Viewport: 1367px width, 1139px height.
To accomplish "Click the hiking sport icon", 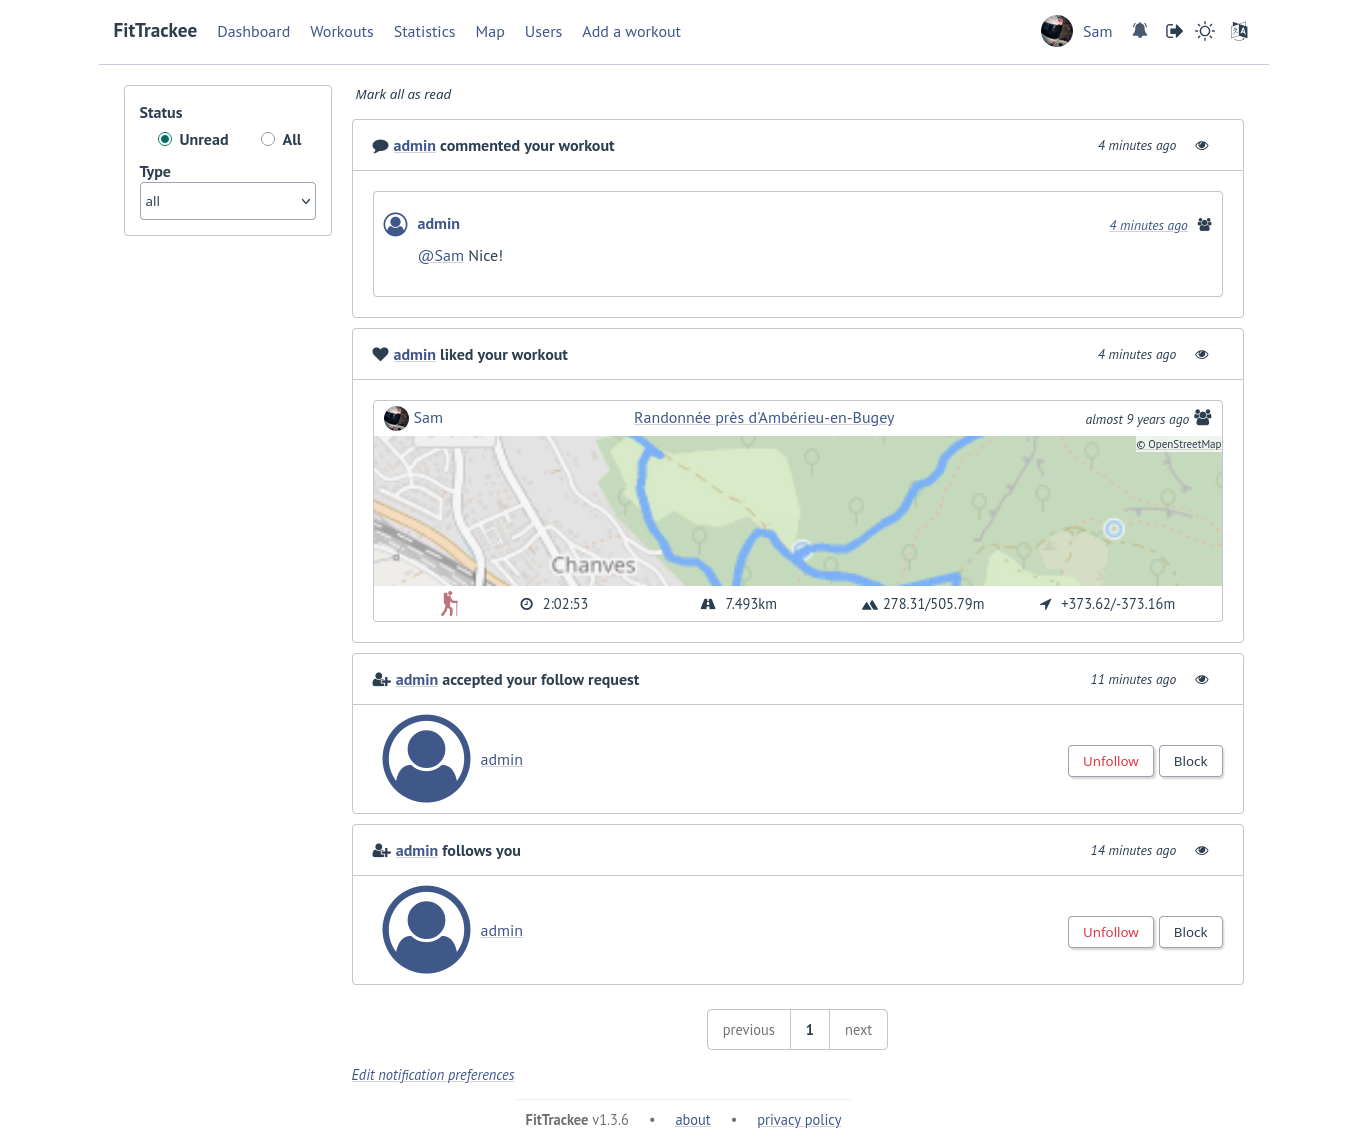I will tap(450, 604).
